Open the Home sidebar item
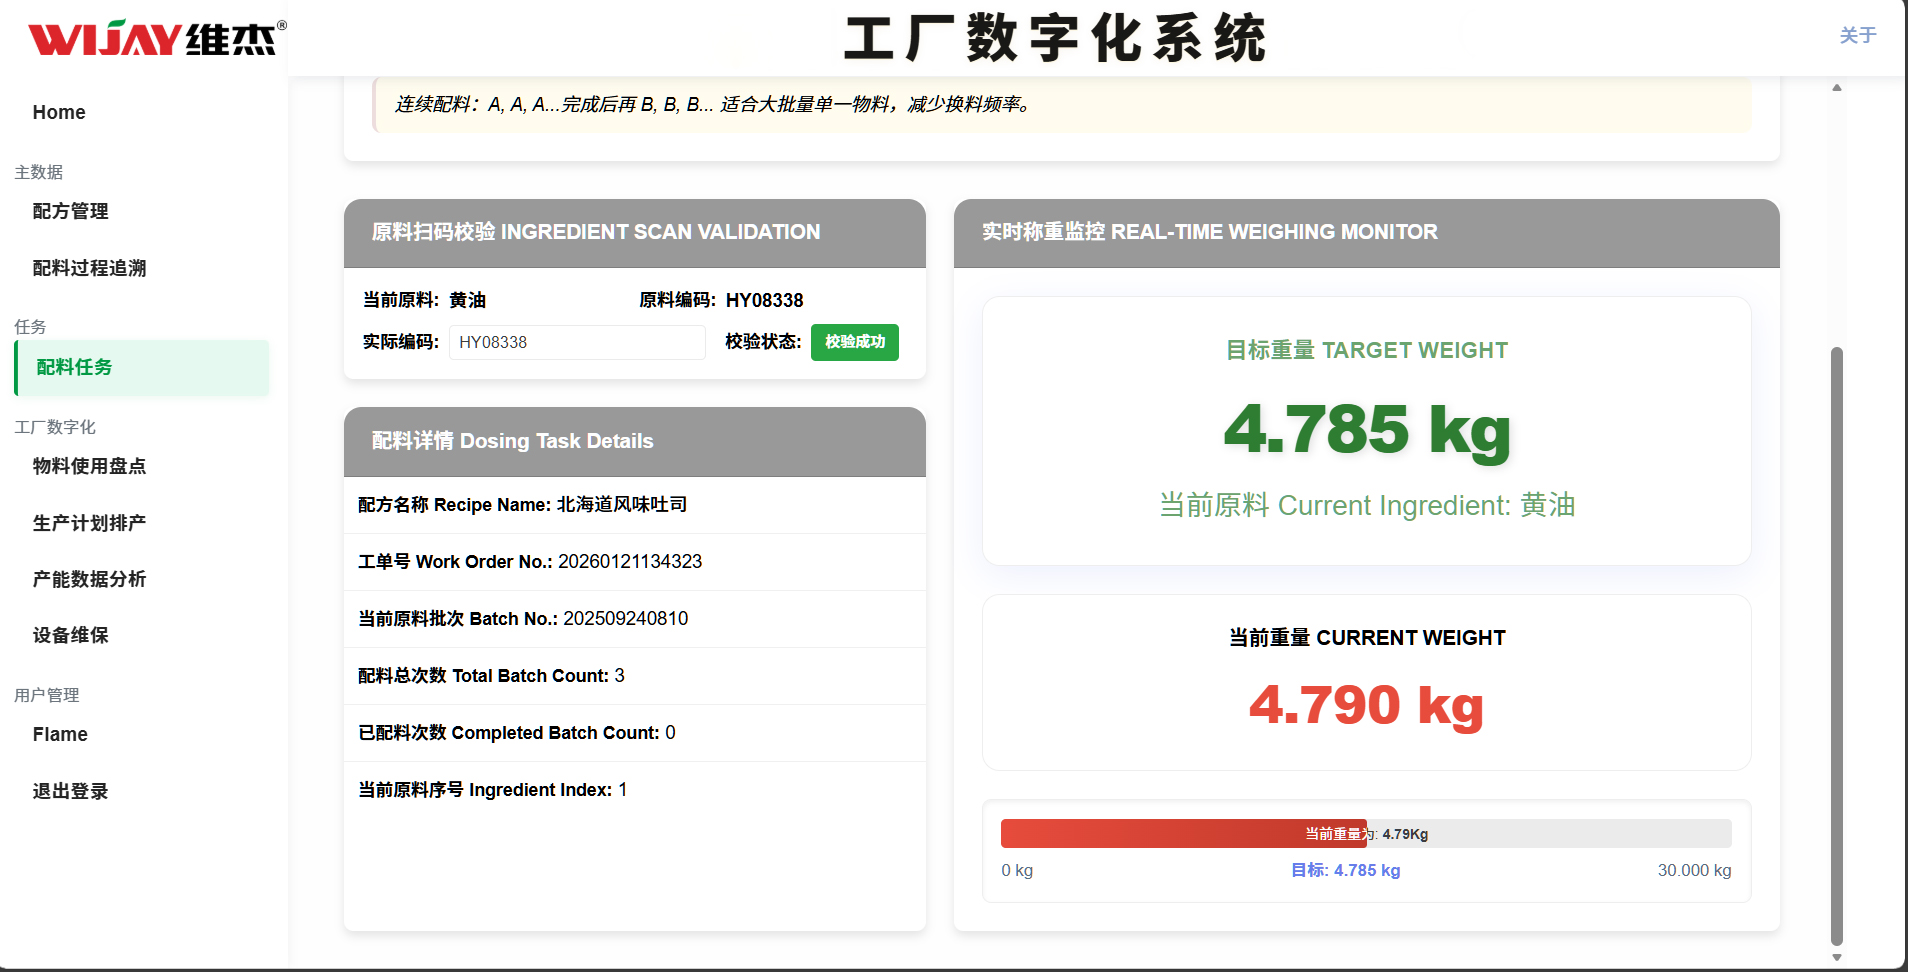1908x972 pixels. (58, 112)
